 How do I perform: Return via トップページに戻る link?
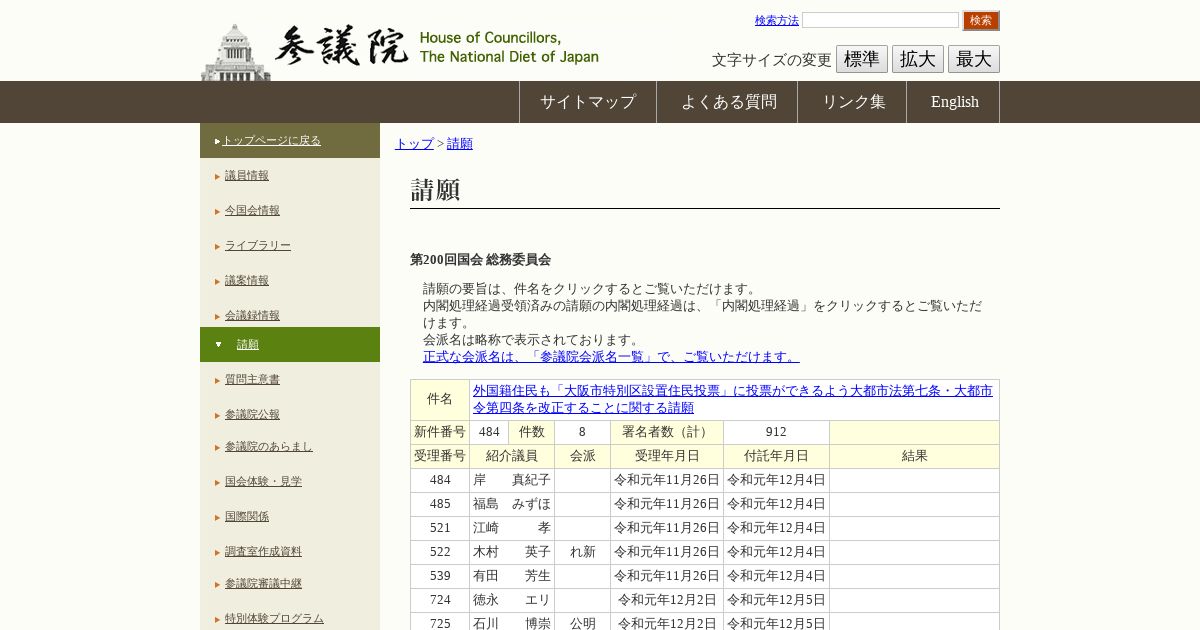(271, 140)
